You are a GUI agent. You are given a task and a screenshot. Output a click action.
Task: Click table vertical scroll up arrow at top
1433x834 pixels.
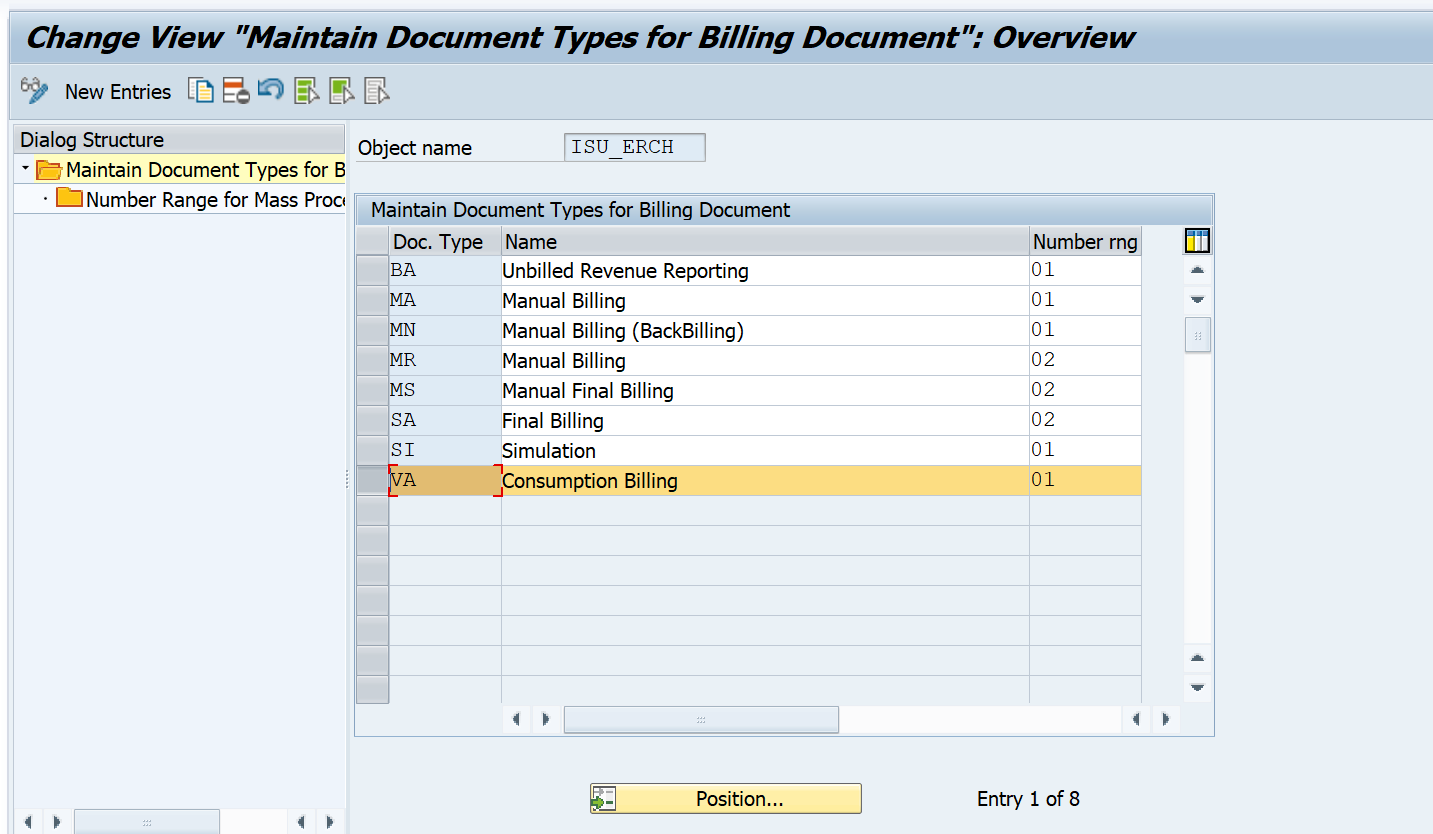click(x=1197, y=271)
